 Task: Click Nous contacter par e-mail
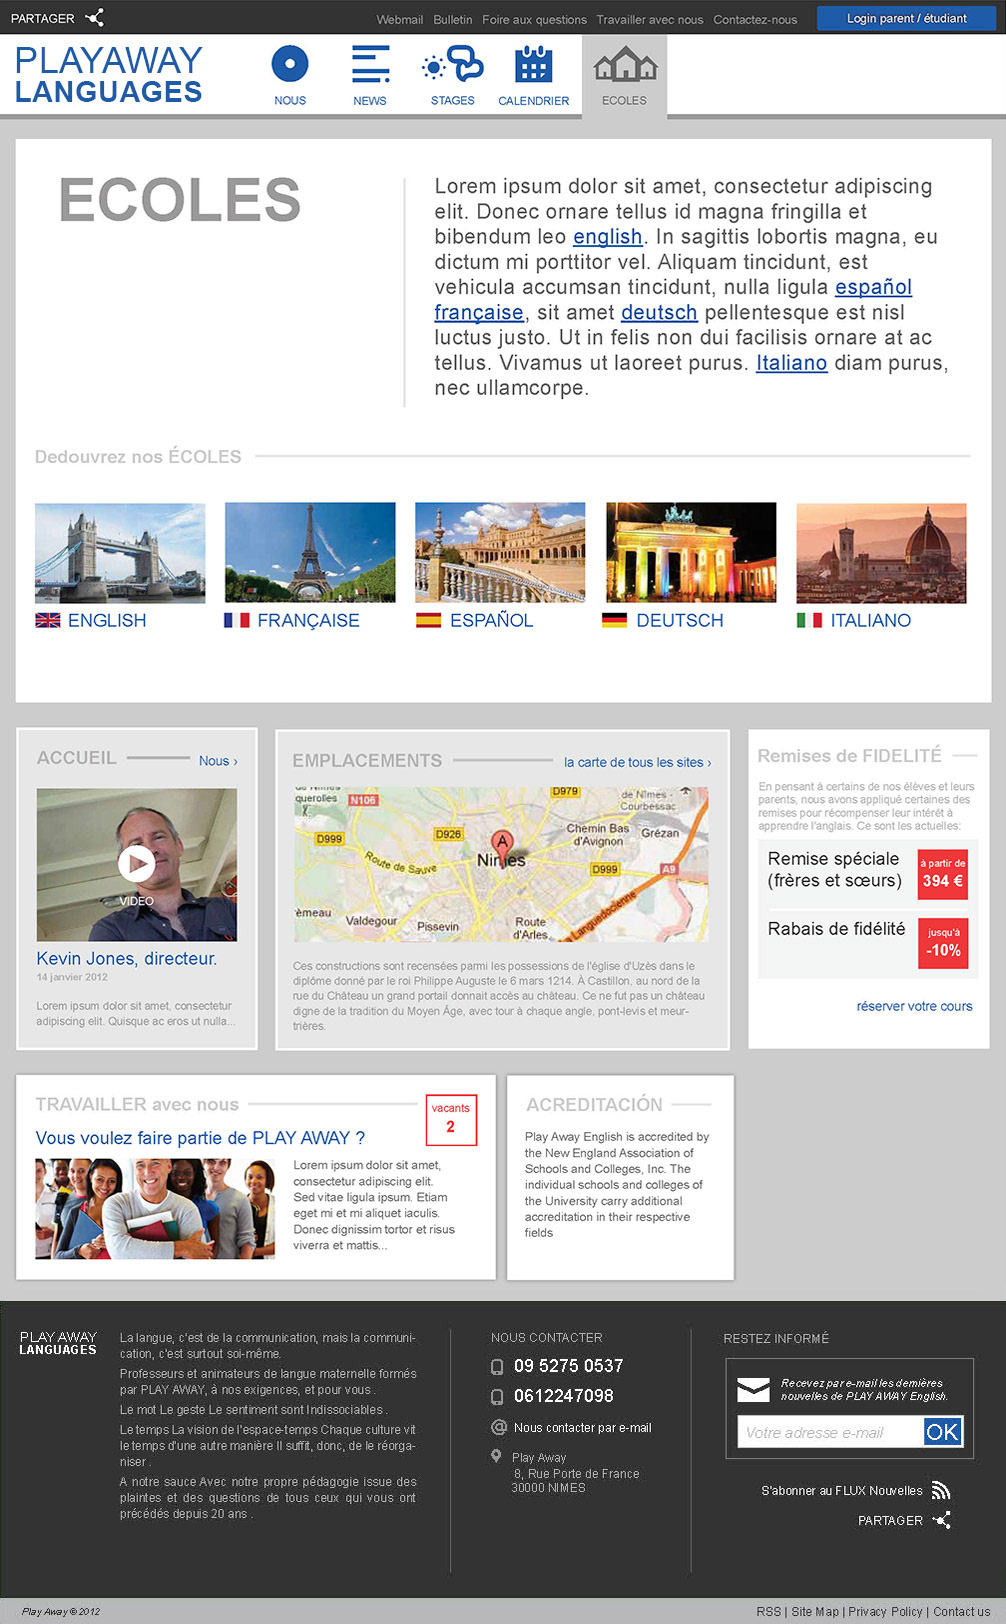pyautogui.click(x=582, y=1428)
